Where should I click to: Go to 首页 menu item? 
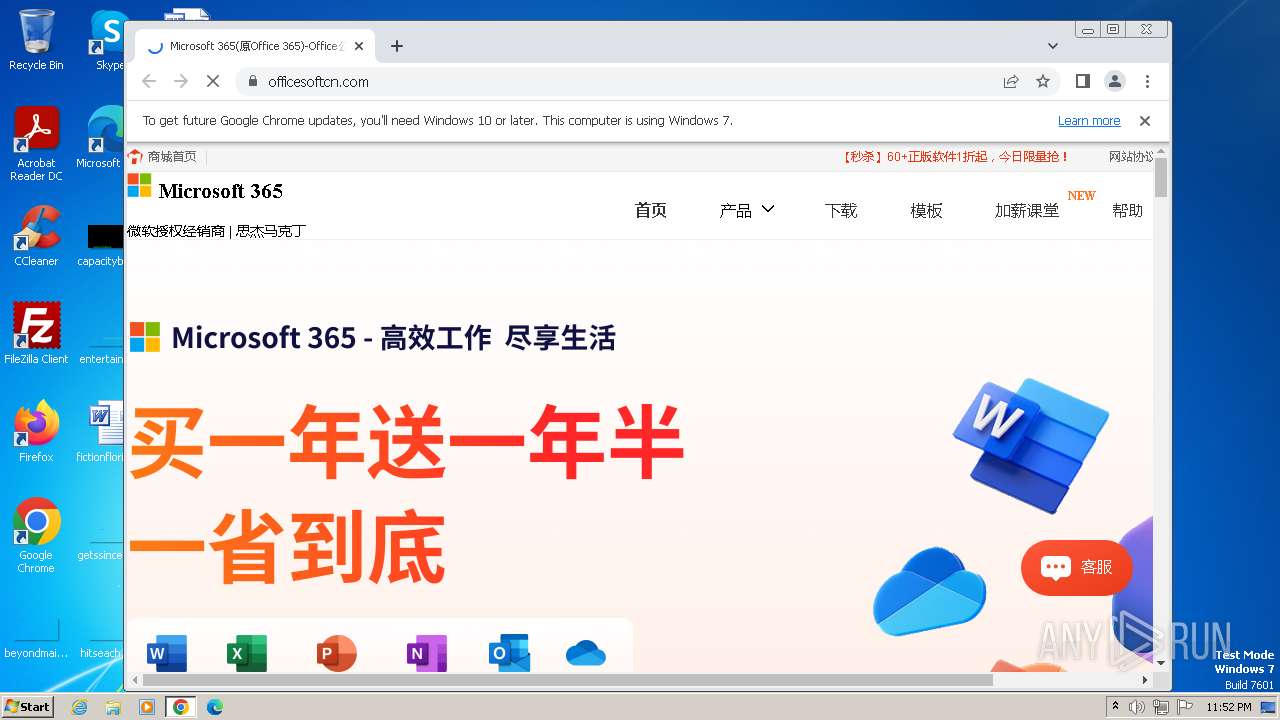tap(650, 210)
